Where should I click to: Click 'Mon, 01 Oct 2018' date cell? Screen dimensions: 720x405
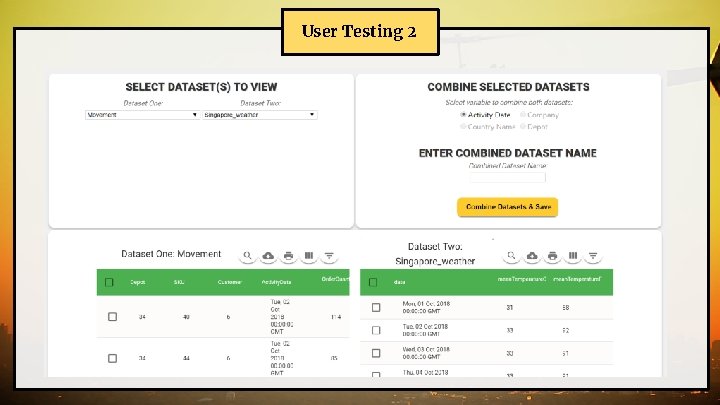(x=426, y=307)
